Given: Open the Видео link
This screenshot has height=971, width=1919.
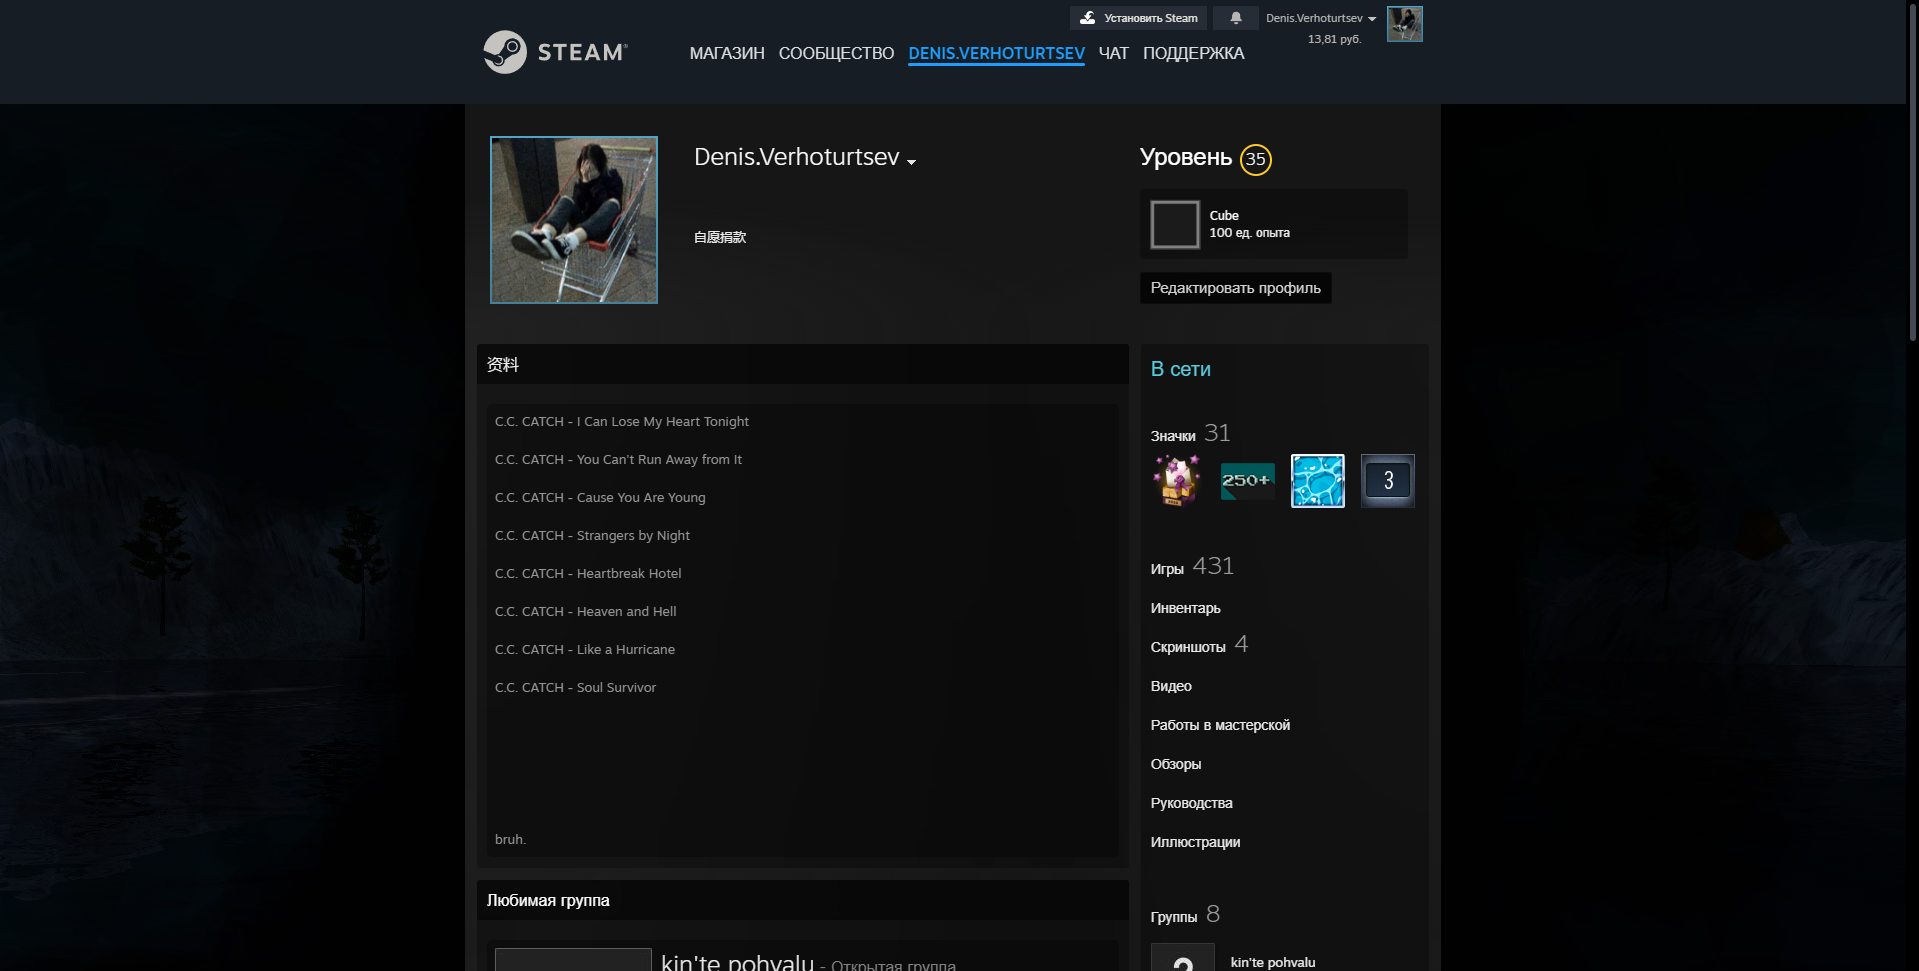Looking at the screenshot, I should pyautogui.click(x=1171, y=686).
